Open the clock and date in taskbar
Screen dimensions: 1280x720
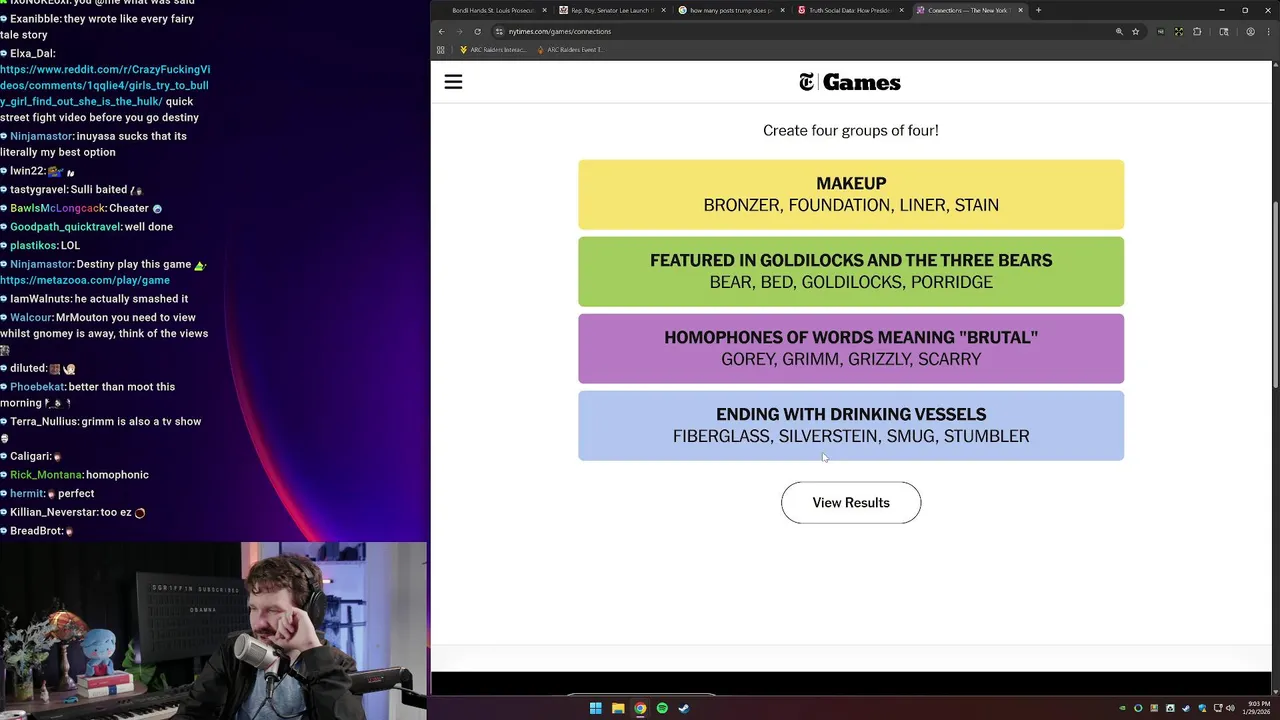click(1258, 708)
